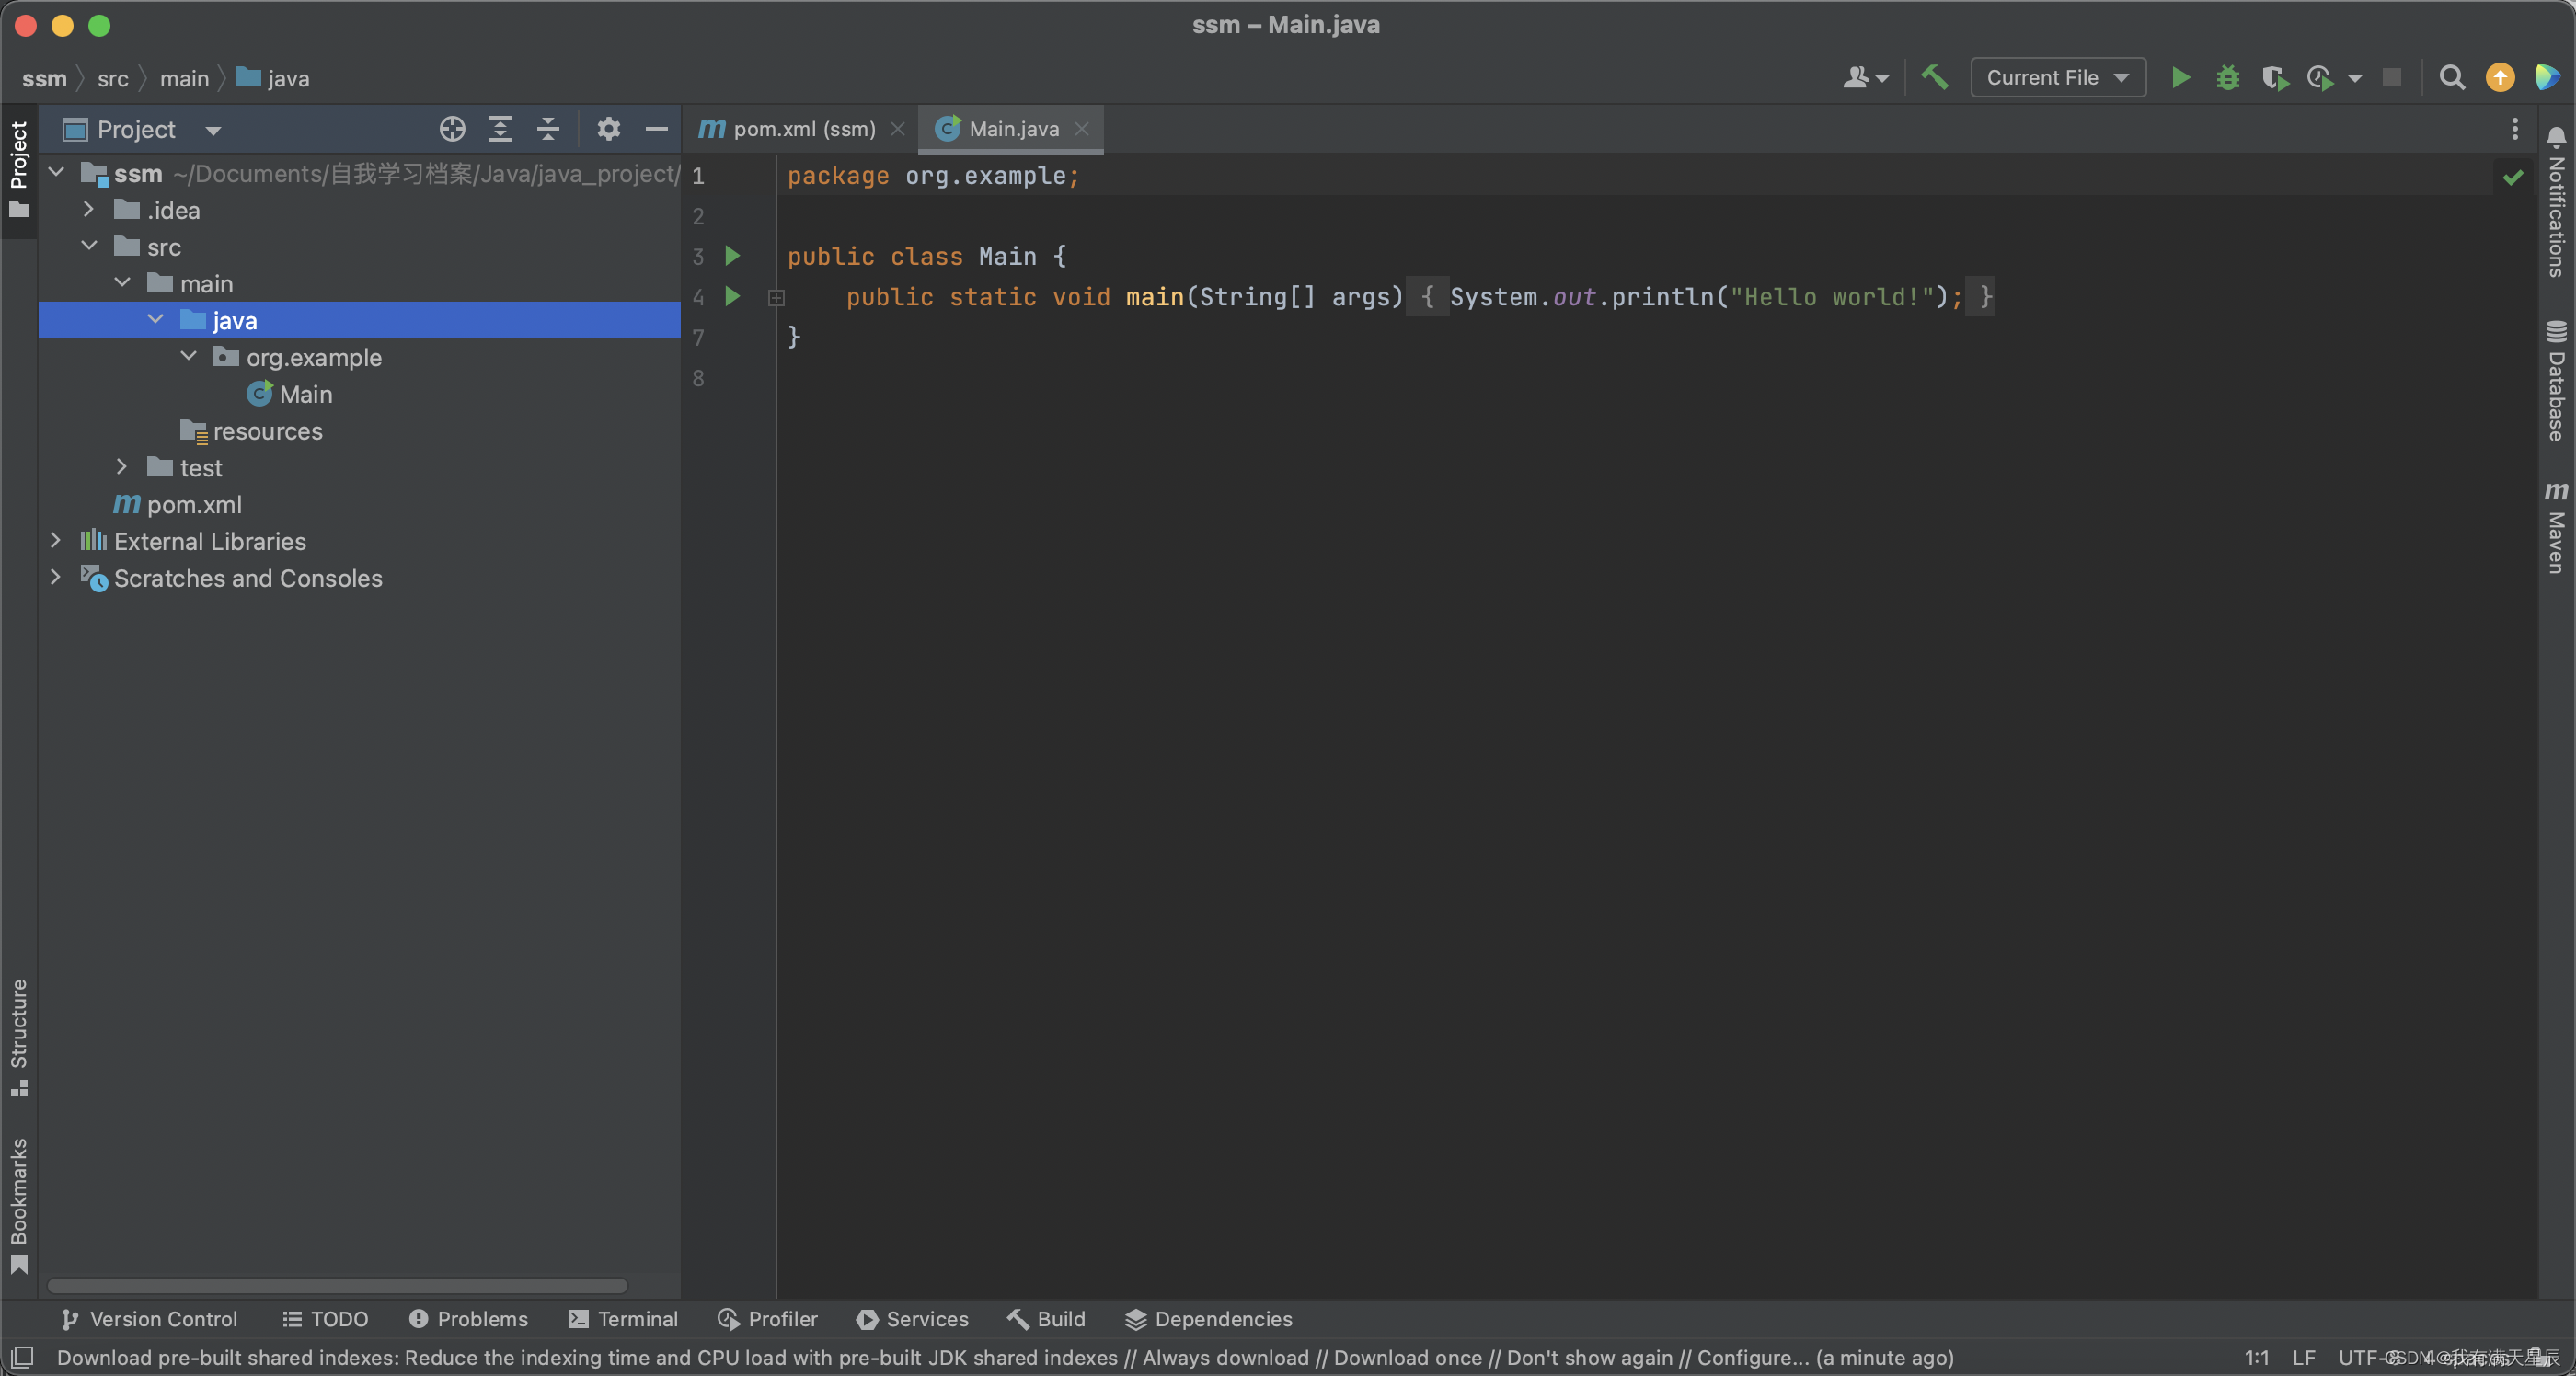This screenshot has height=1376, width=2576.
Task: Click the Build Project hammer icon
Action: [1934, 77]
